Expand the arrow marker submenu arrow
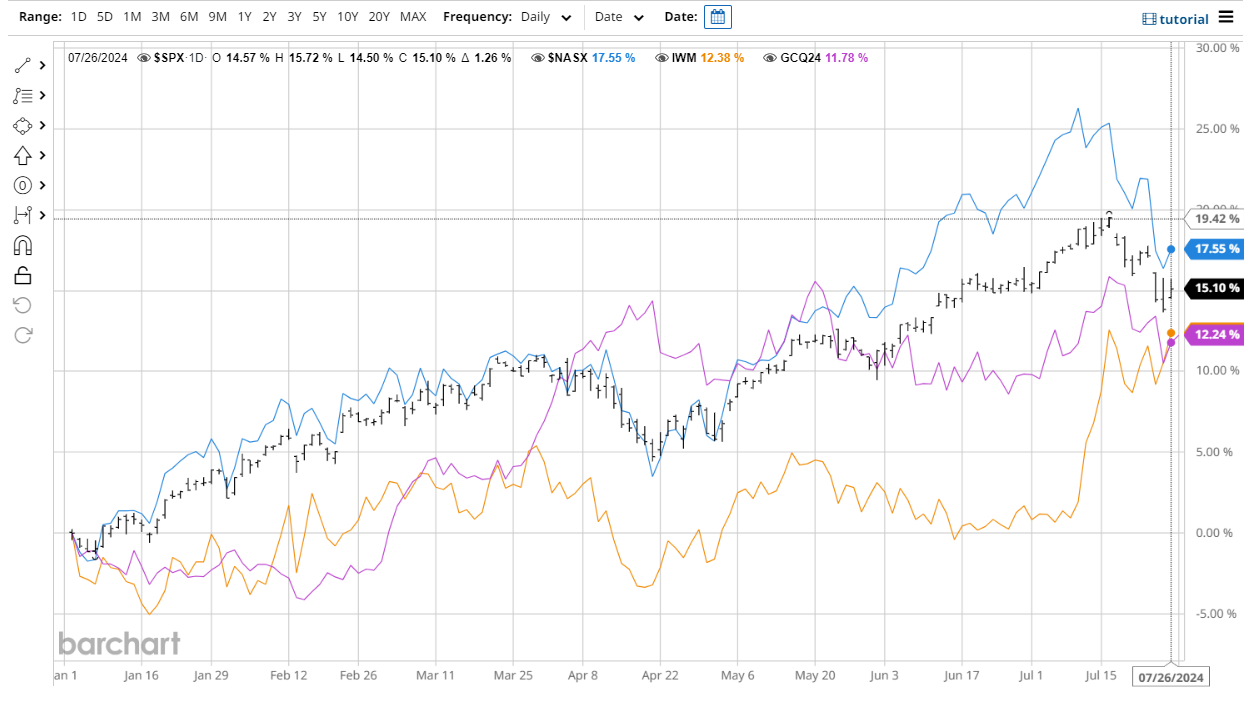This screenshot has width=1254, height=704. tap(42, 155)
